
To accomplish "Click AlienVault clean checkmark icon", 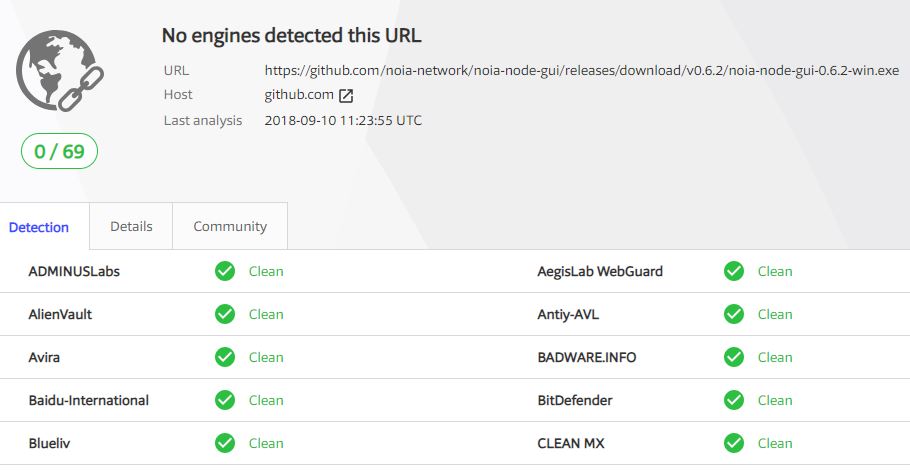I will [x=225, y=314].
